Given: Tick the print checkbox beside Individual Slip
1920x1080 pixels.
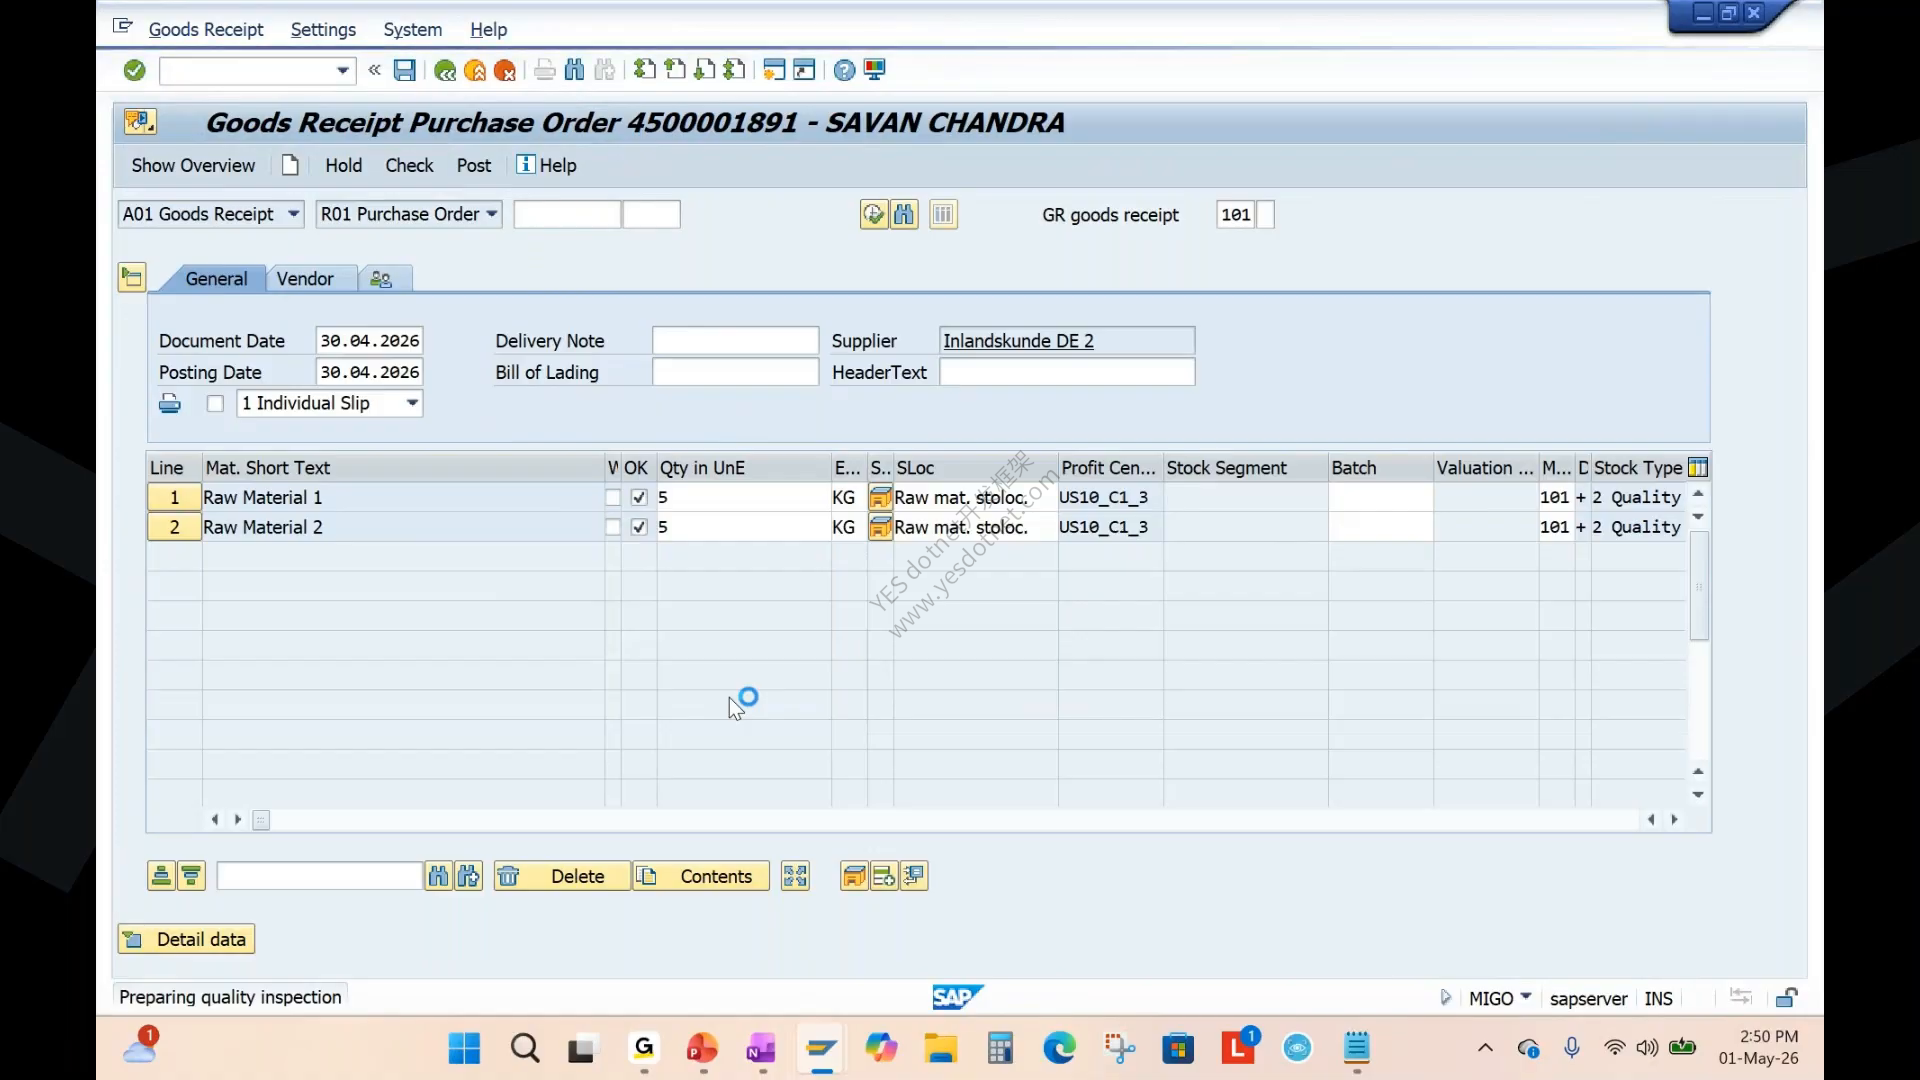Looking at the screenshot, I should (x=215, y=404).
